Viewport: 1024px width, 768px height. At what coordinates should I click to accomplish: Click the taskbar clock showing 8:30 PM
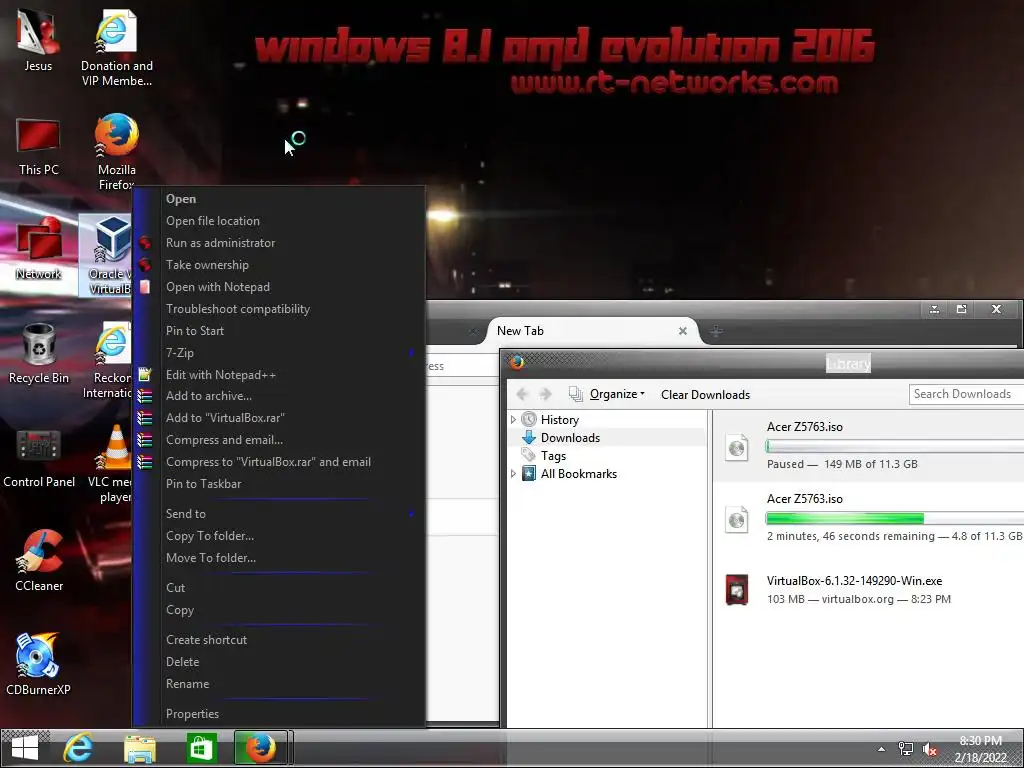(980, 749)
